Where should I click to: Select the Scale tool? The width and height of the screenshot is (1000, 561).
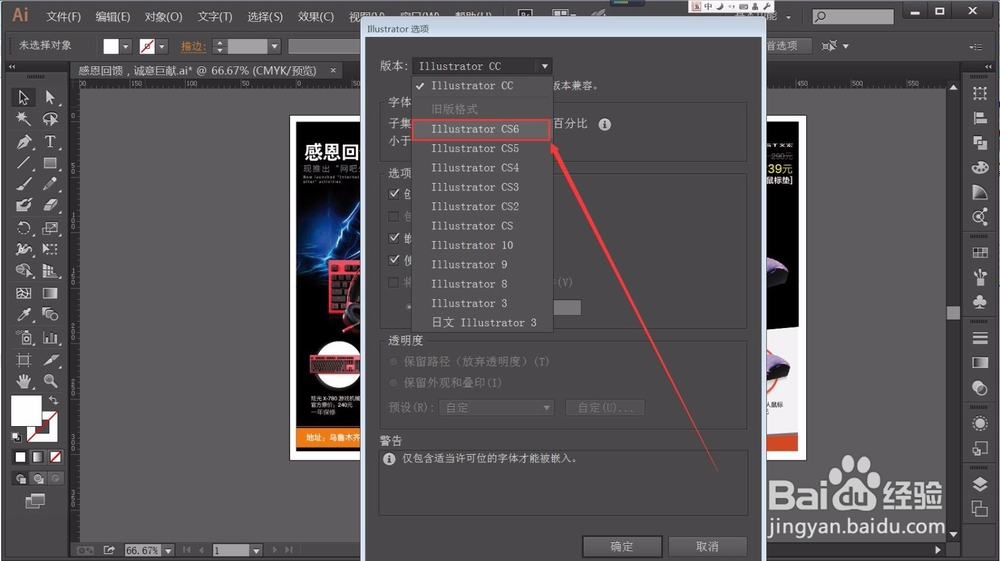click(50, 228)
